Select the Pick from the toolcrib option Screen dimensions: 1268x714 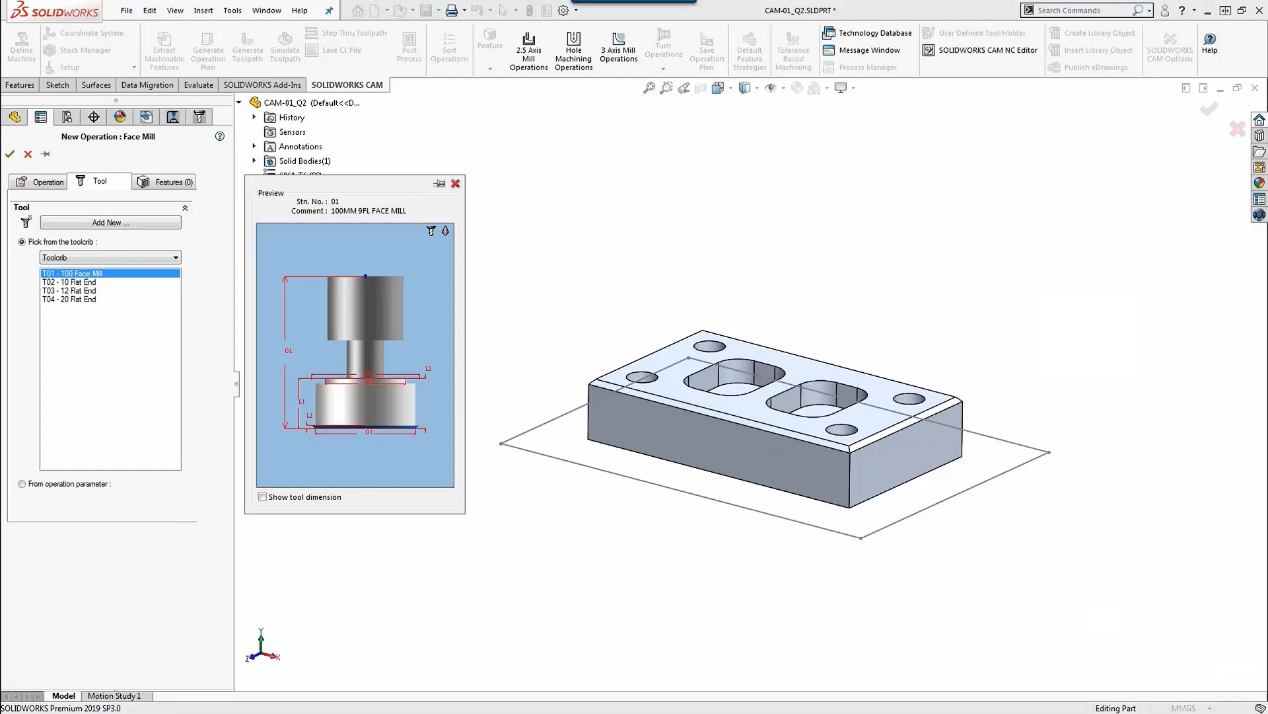click(x=21, y=241)
